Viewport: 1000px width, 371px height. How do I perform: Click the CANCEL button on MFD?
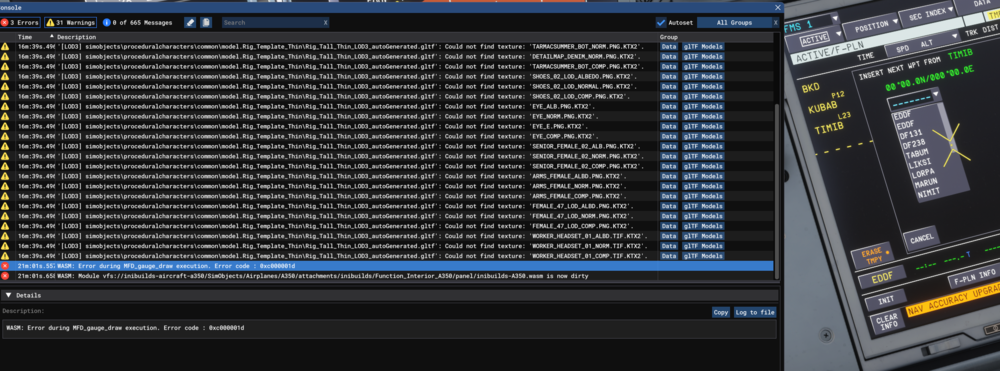click(x=922, y=238)
